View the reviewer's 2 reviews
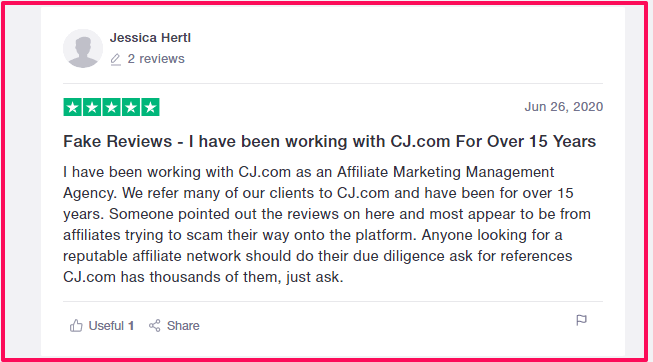The image size is (653, 362). point(156,59)
